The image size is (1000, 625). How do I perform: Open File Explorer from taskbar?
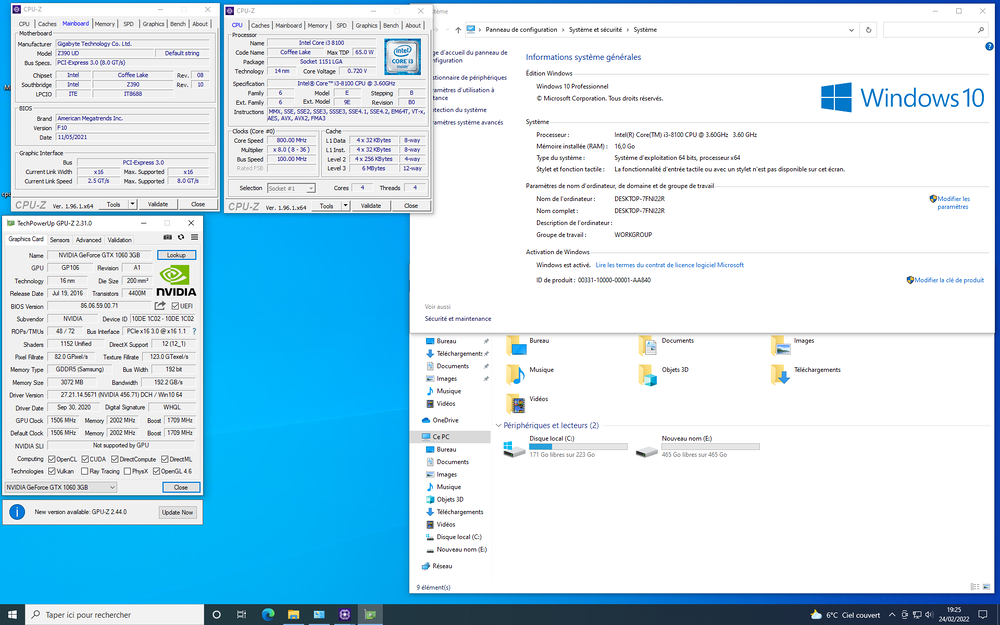pos(293,615)
